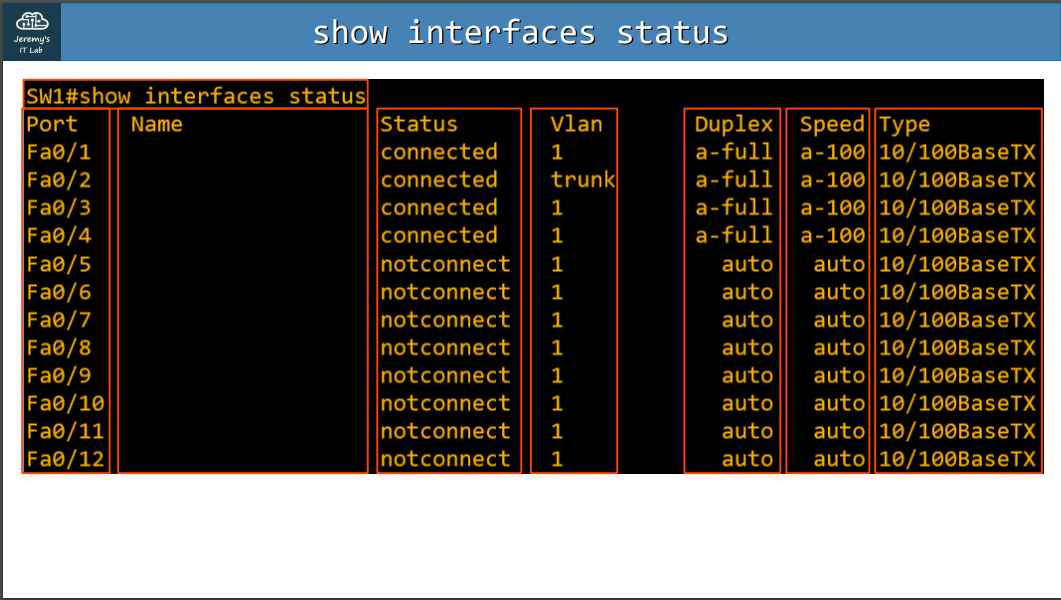Click the Type column header
This screenshot has width=1061, height=600.
pos(904,124)
